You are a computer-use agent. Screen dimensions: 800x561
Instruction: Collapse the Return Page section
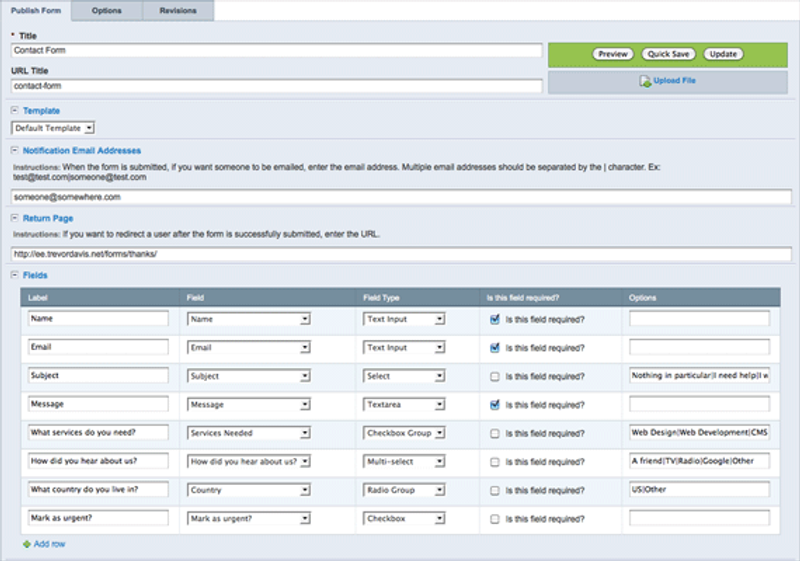click(14, 218)
